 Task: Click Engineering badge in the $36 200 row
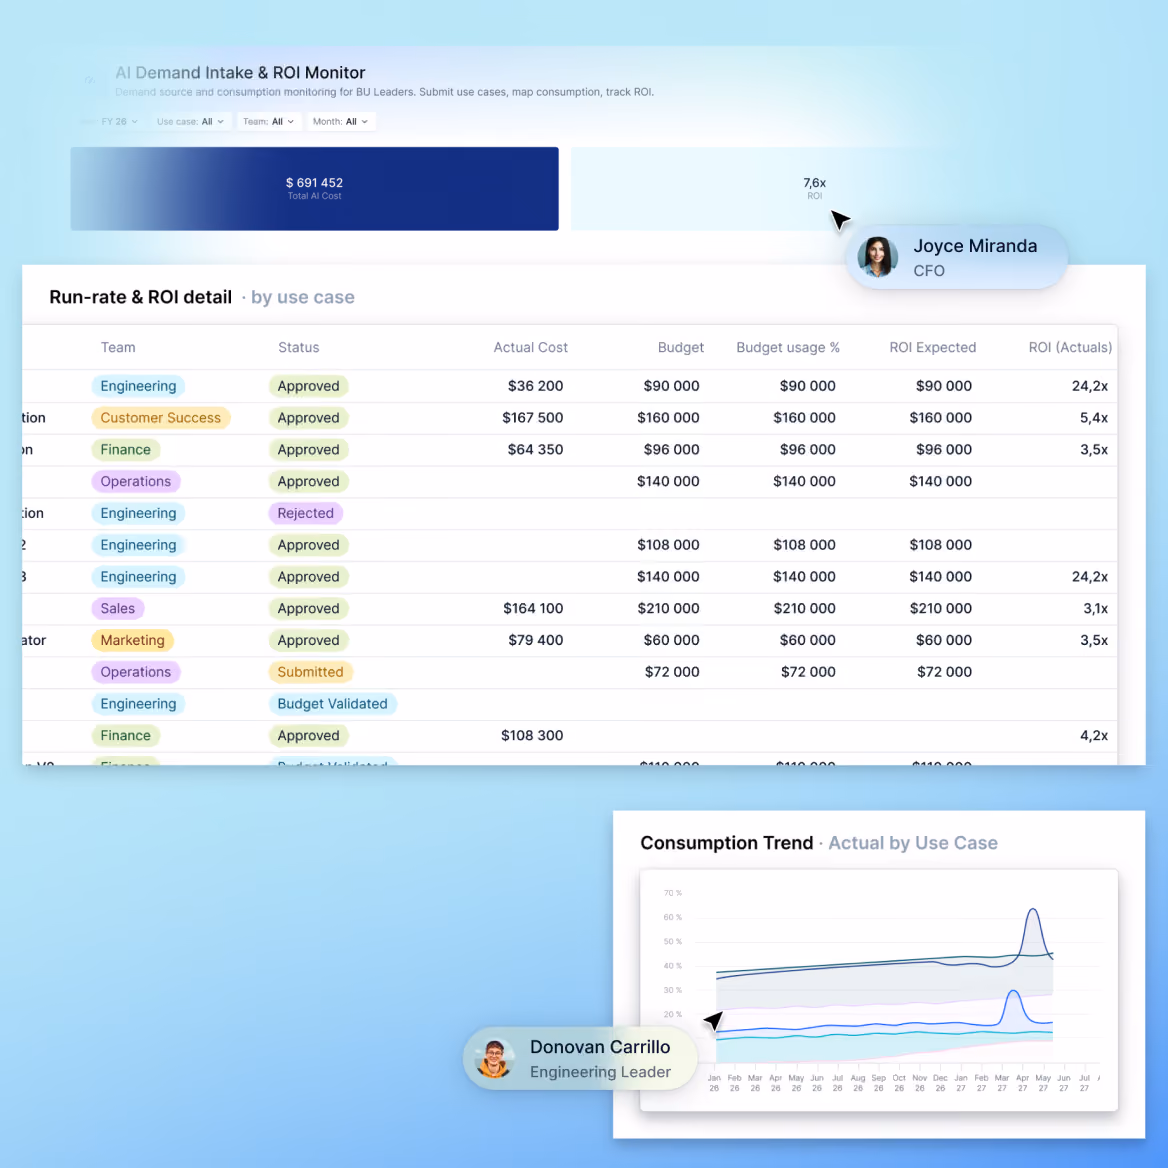(x=139, y=386)
